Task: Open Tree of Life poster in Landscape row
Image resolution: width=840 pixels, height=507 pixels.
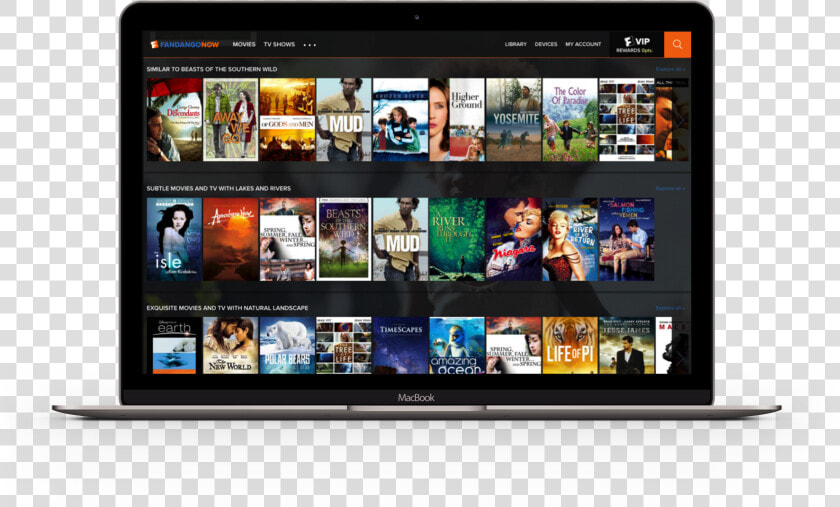Action: tap(343, 345)
